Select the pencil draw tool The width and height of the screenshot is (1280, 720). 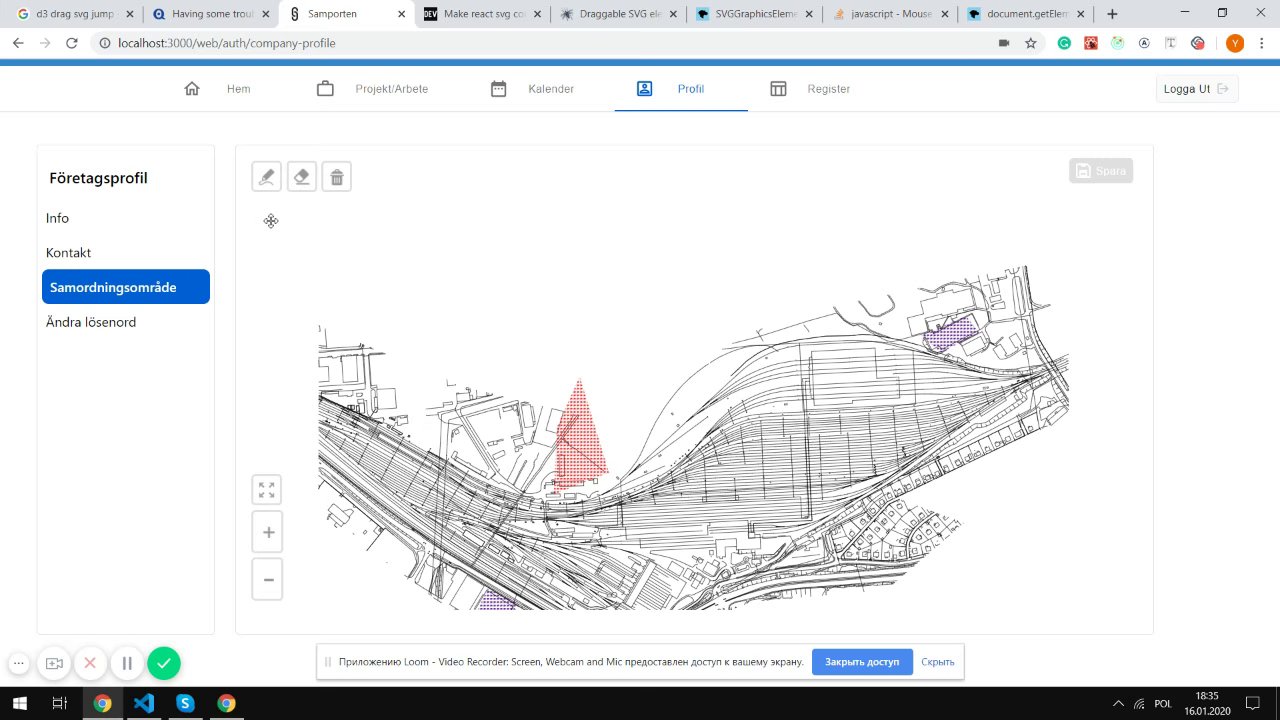tap(266, 177)
